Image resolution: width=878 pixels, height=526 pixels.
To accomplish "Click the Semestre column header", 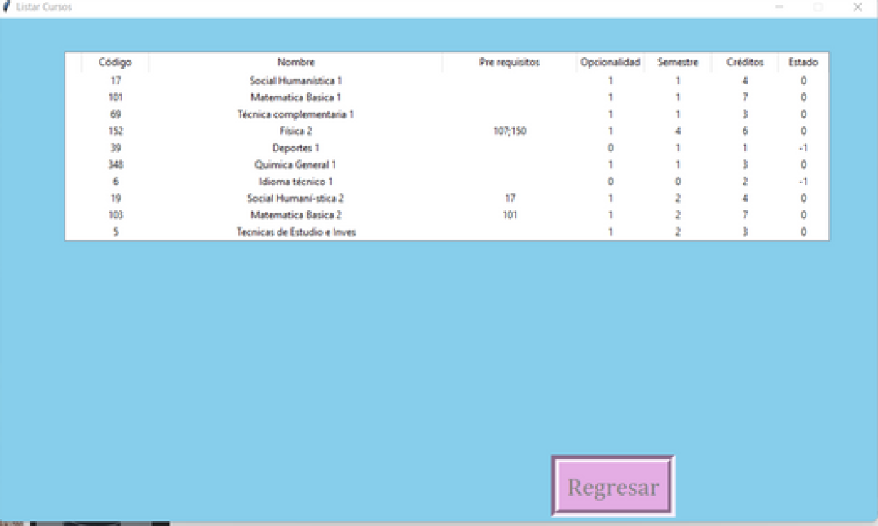I will pyautogui.click(x=677, y=62).
